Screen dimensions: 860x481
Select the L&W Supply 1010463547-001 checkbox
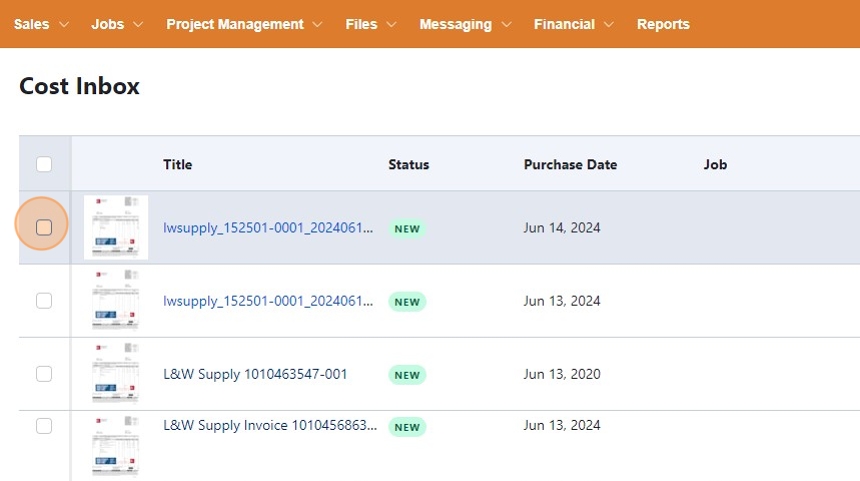tap(44, 374)
